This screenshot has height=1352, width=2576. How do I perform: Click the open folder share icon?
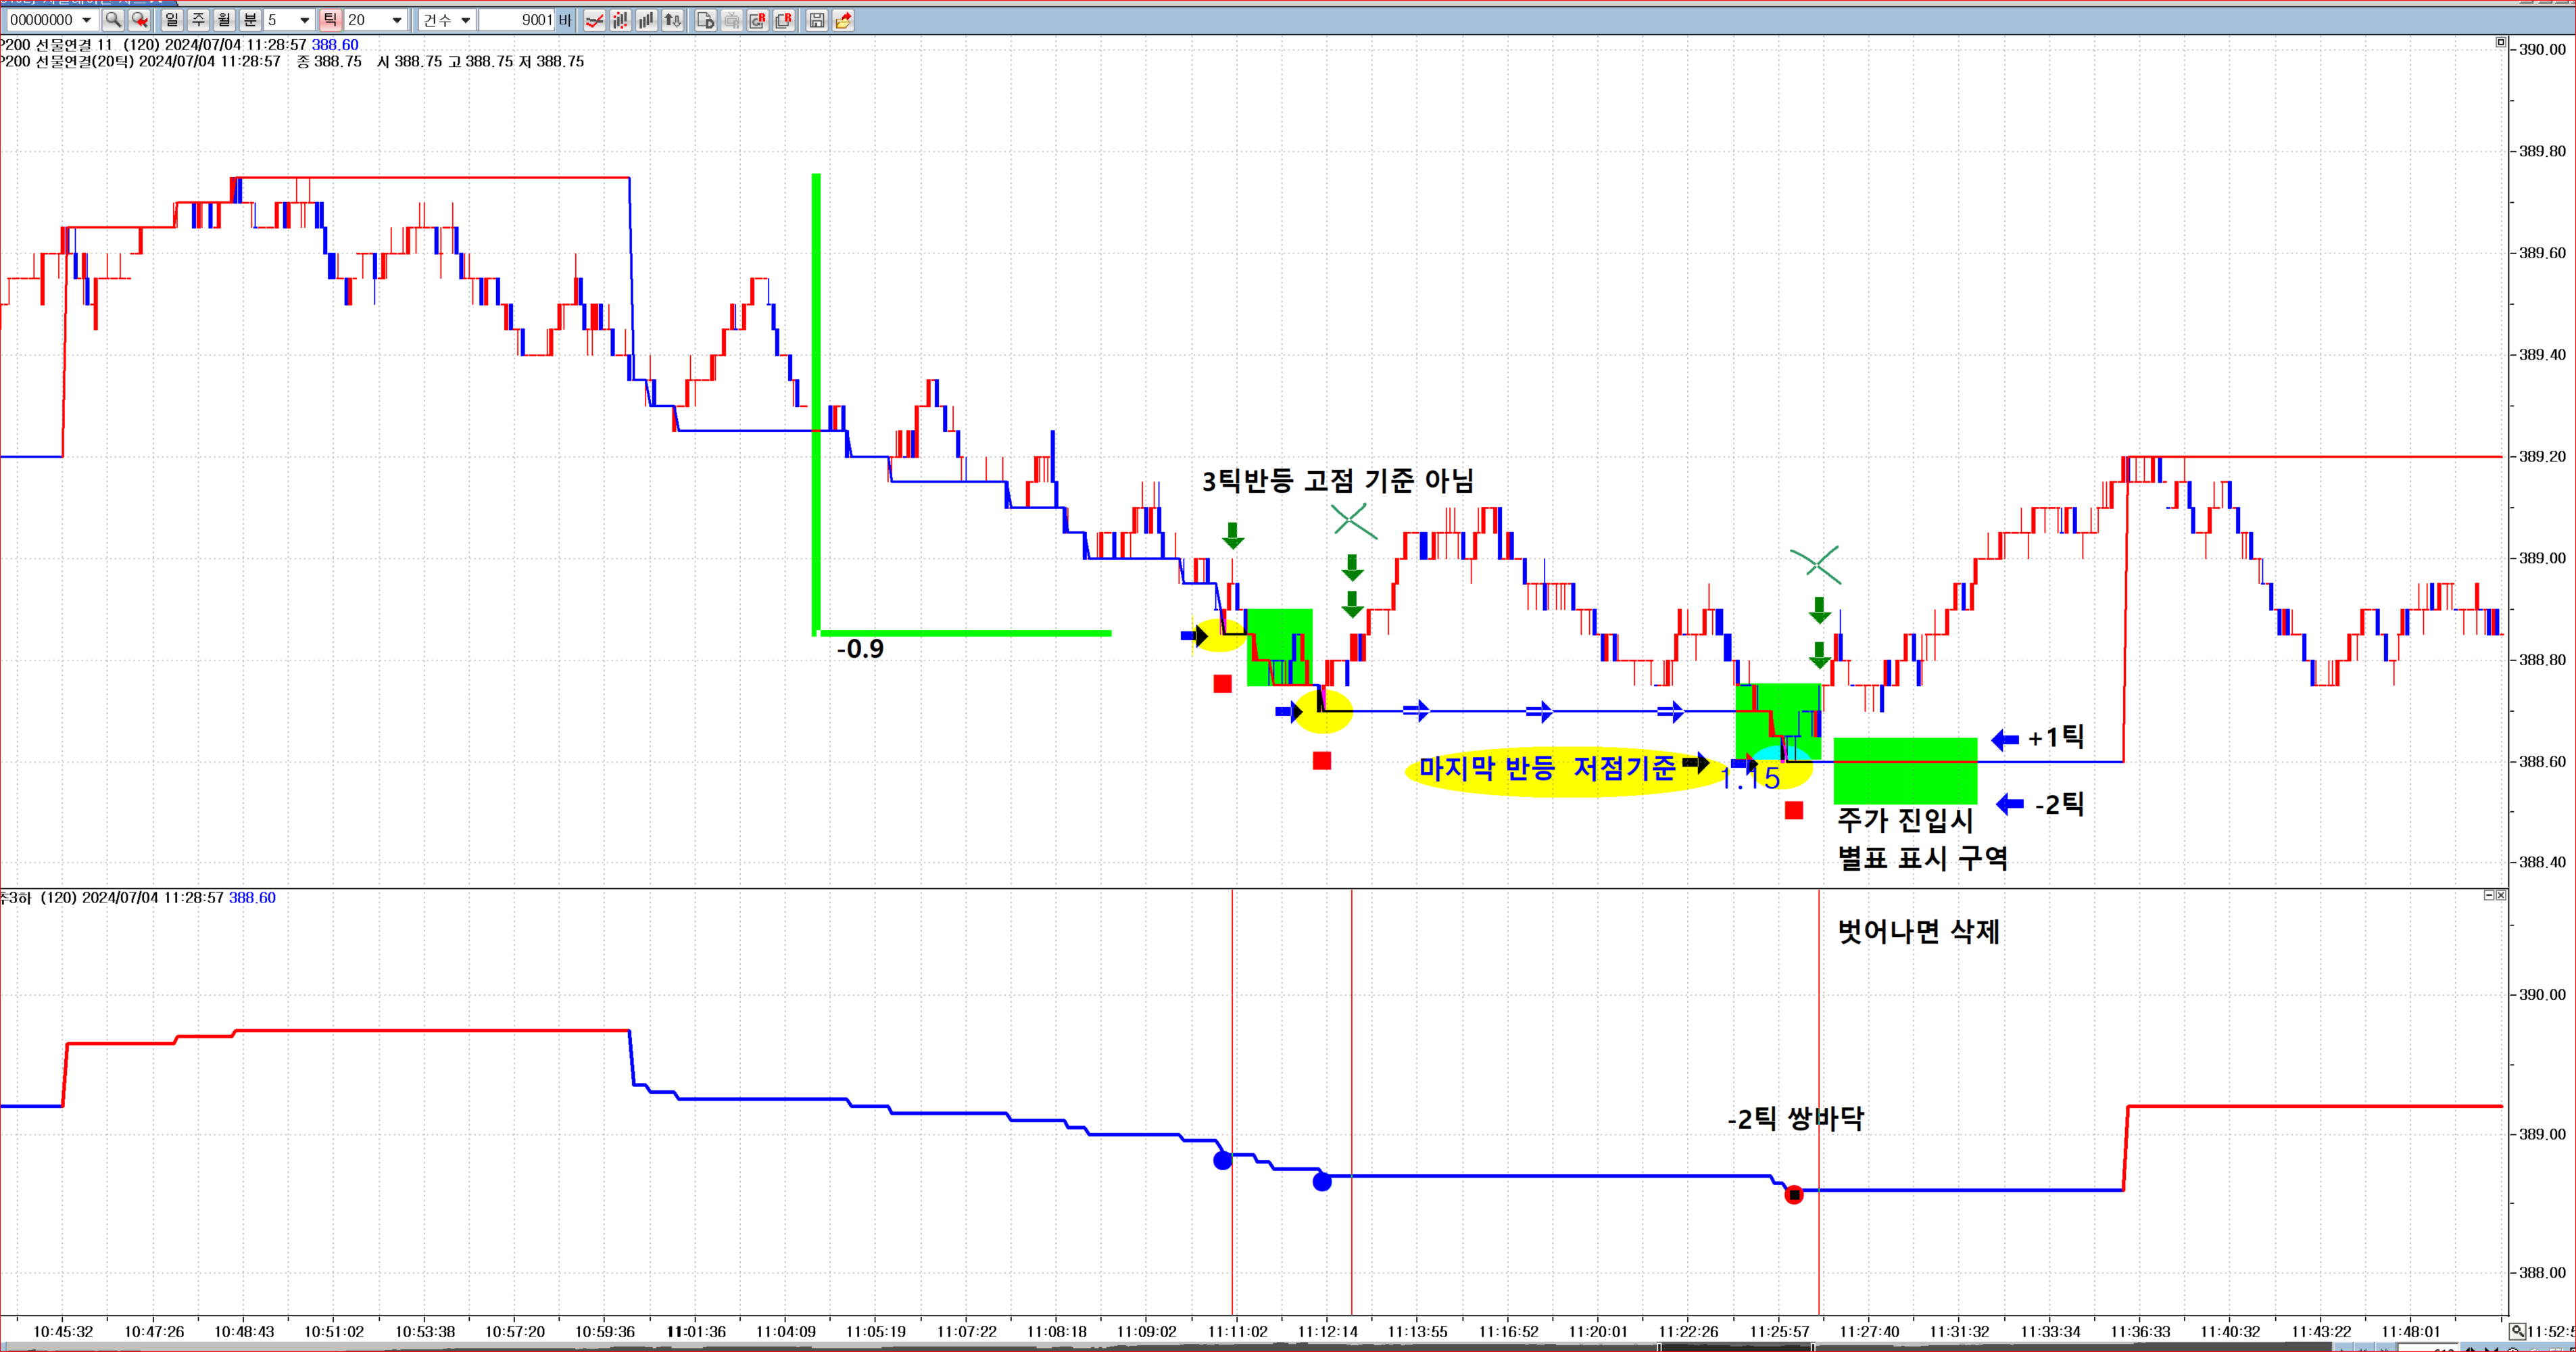point(843,20)
